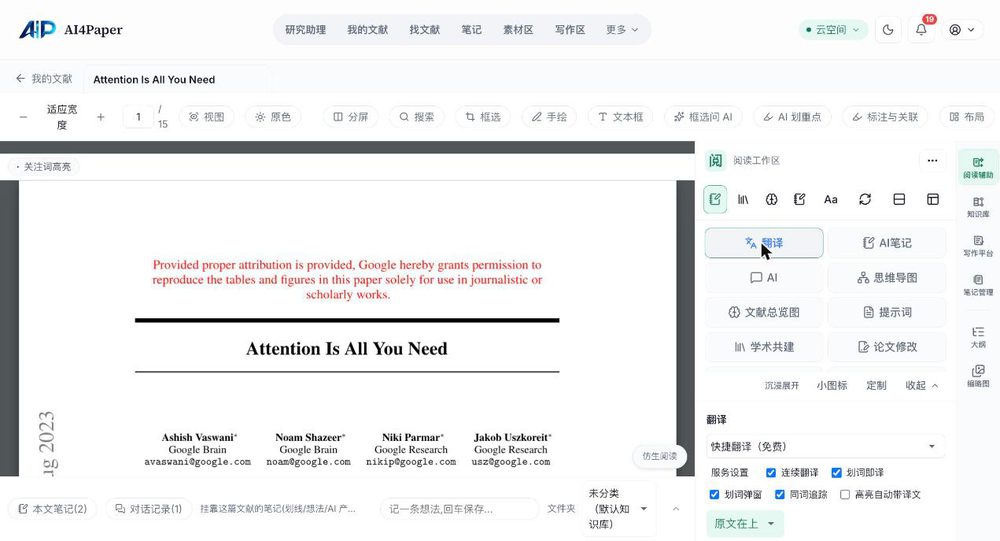Open the 翻译 translate function
This screenshot has height=541, width=1000.
coord(764,243)
